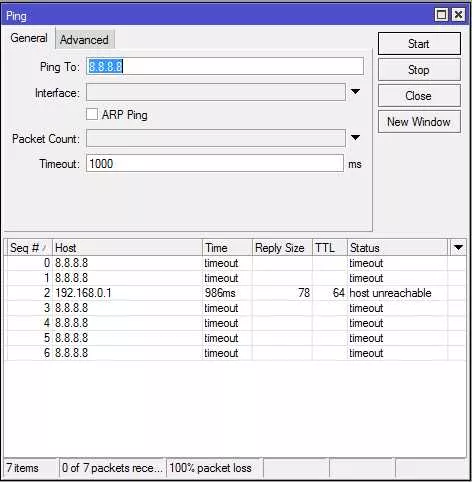This screenshot has height=482, width=472.
Task: Expand the Packet Count dropdown arrow
Action: [x=355, y=138]
